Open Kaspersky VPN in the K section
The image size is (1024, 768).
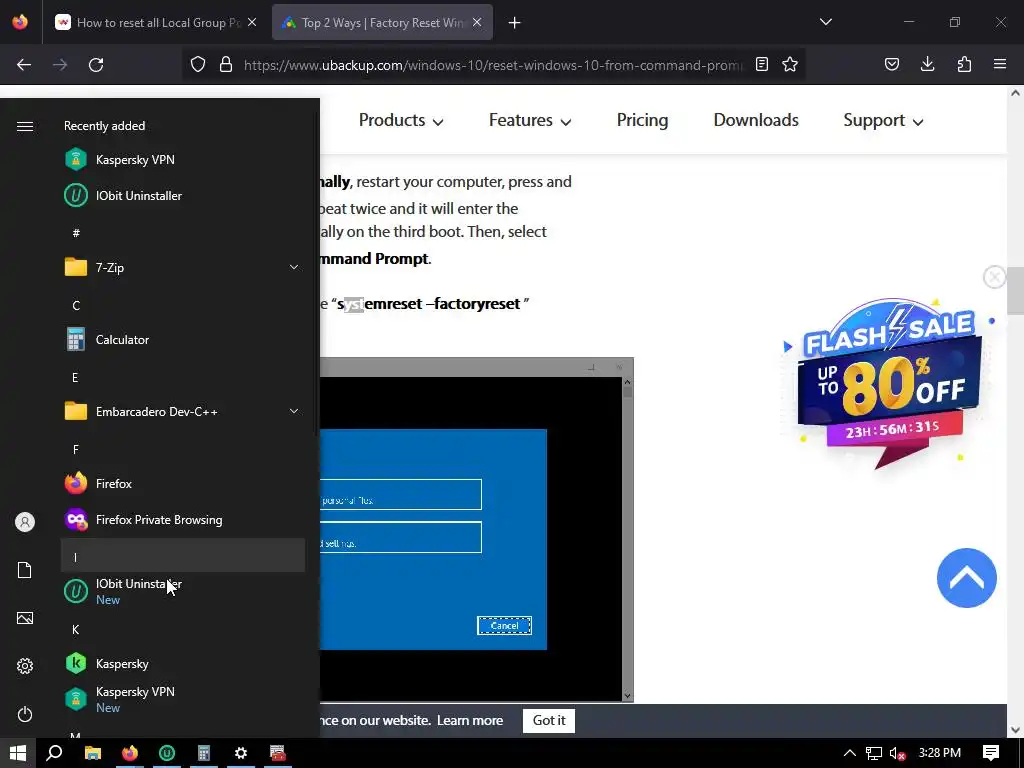[183, 699]
